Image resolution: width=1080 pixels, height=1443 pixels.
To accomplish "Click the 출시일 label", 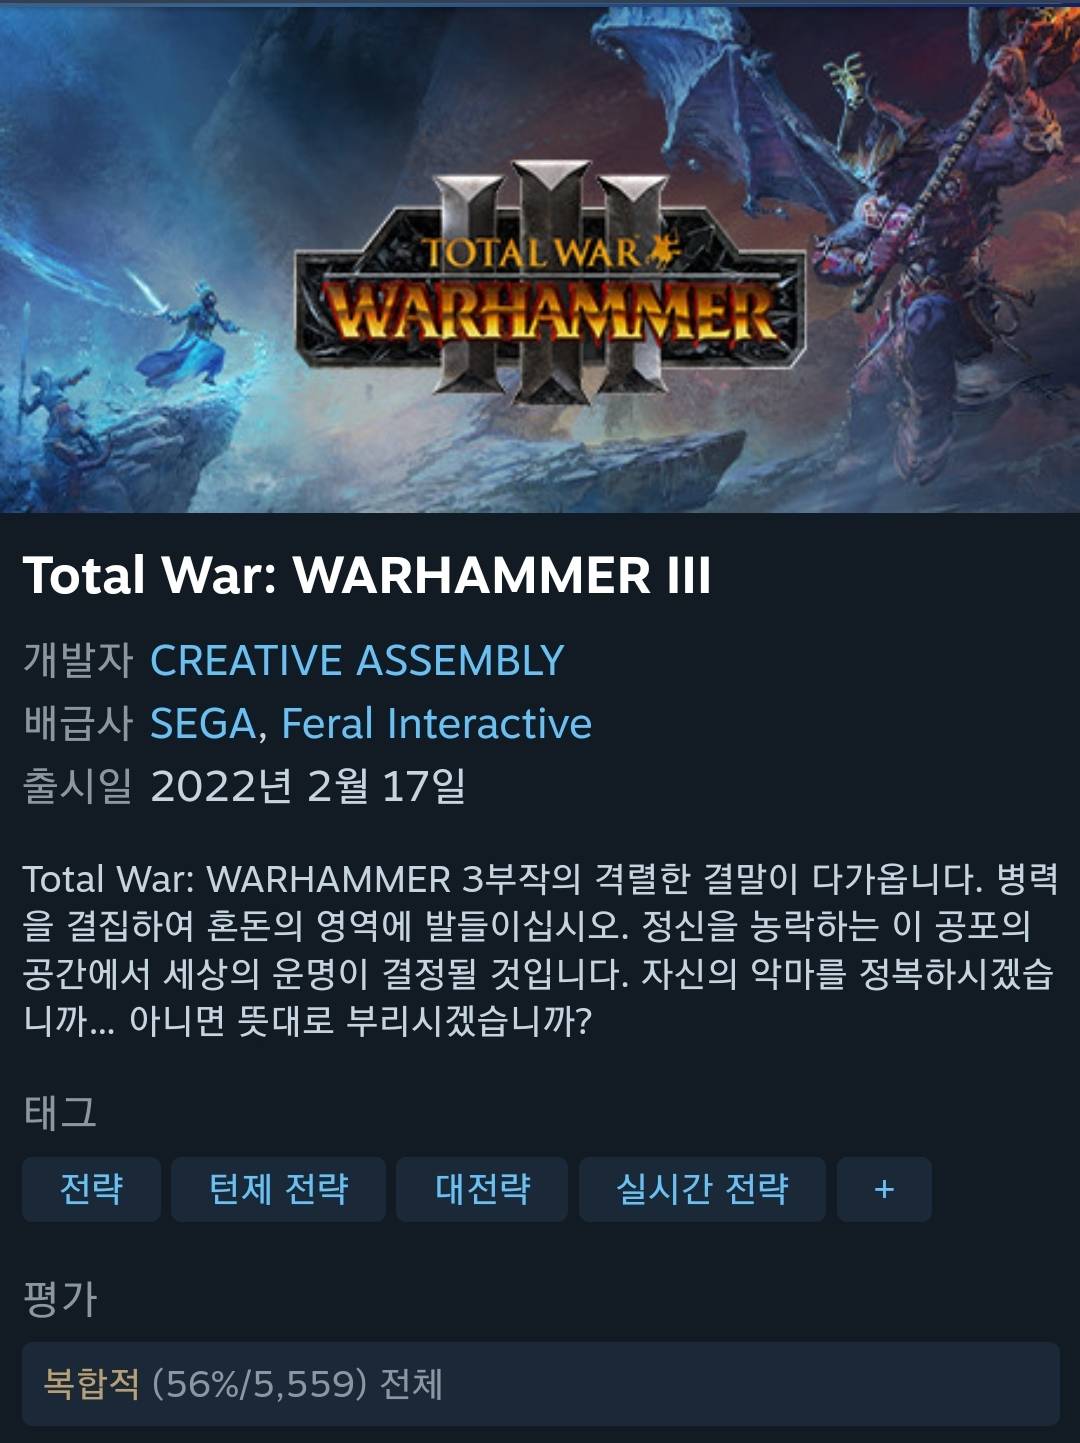I will (x=78, y=786).
